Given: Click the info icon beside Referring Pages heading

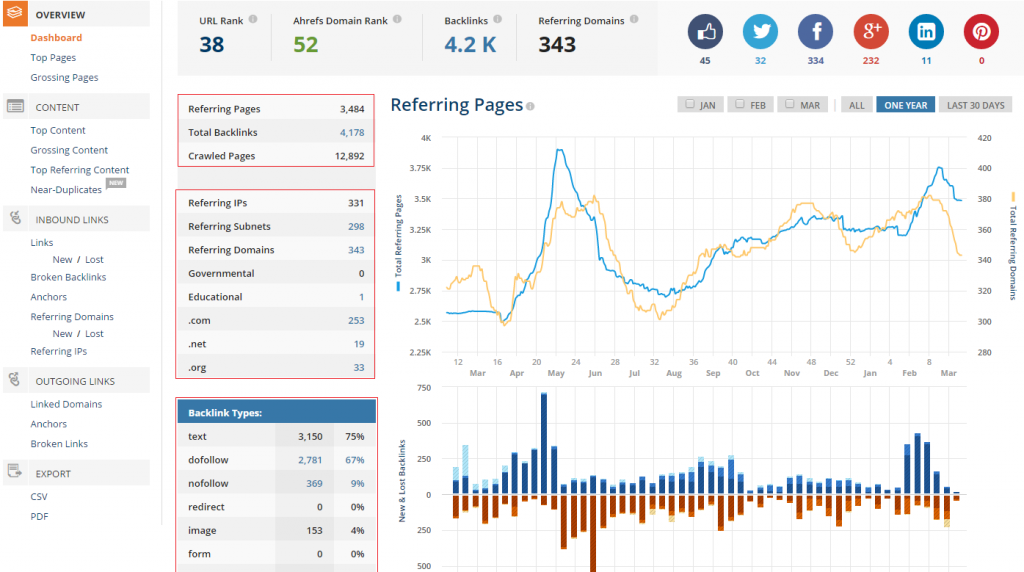Looking at the screenshot, I should point(530,106).
